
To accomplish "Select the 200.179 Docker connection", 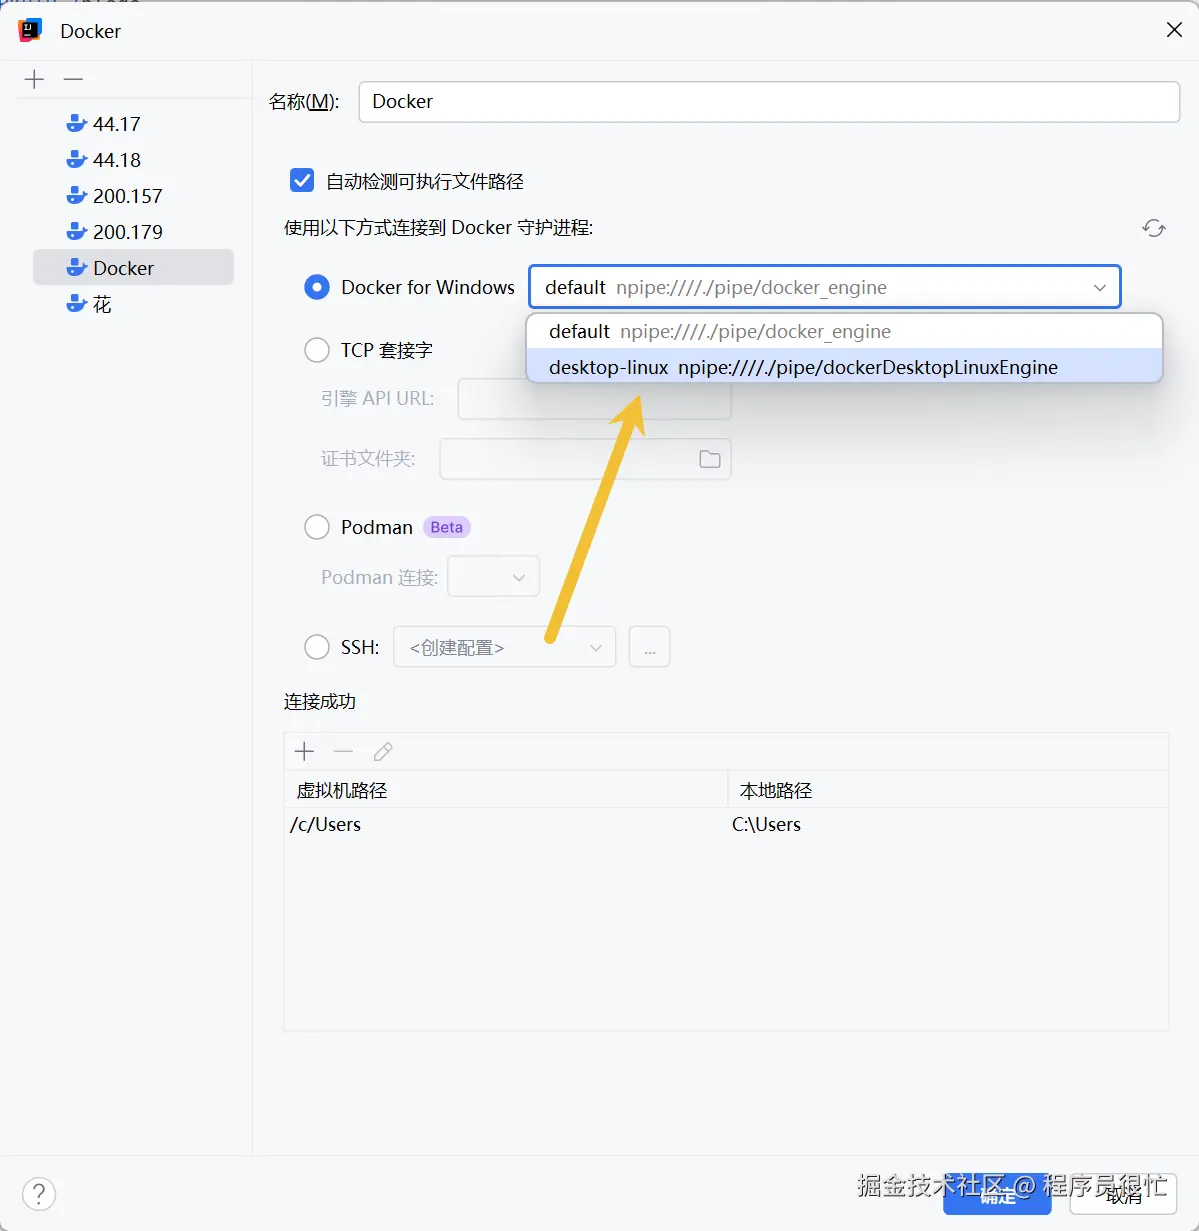I will coord(133,232).
